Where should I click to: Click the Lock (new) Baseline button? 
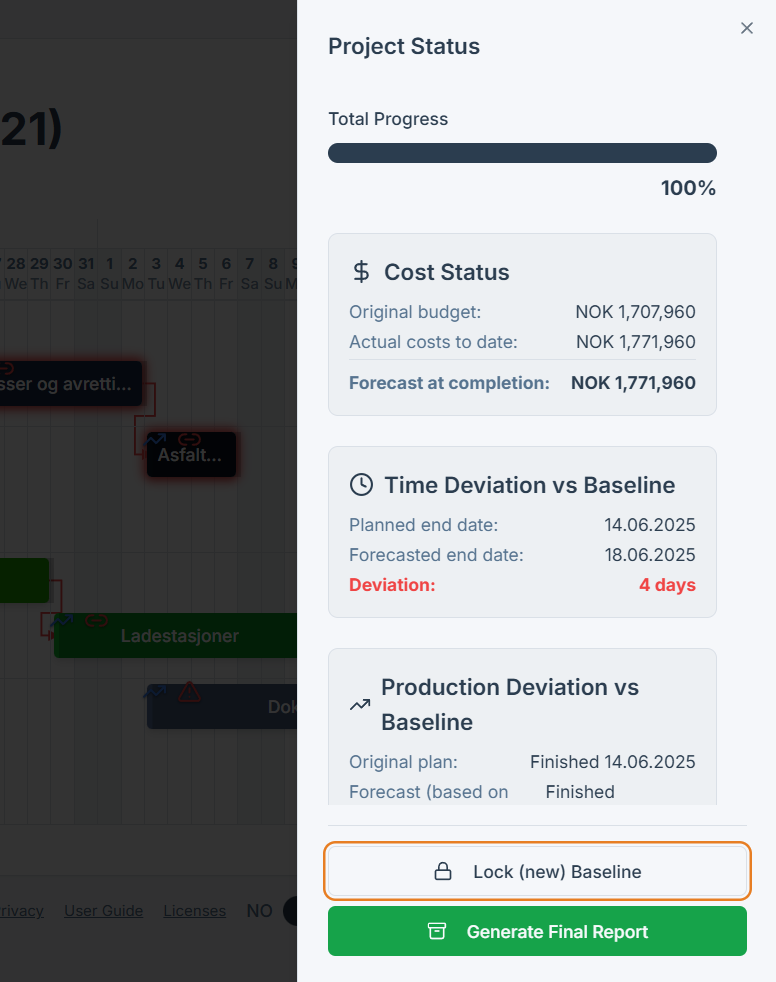537,871
